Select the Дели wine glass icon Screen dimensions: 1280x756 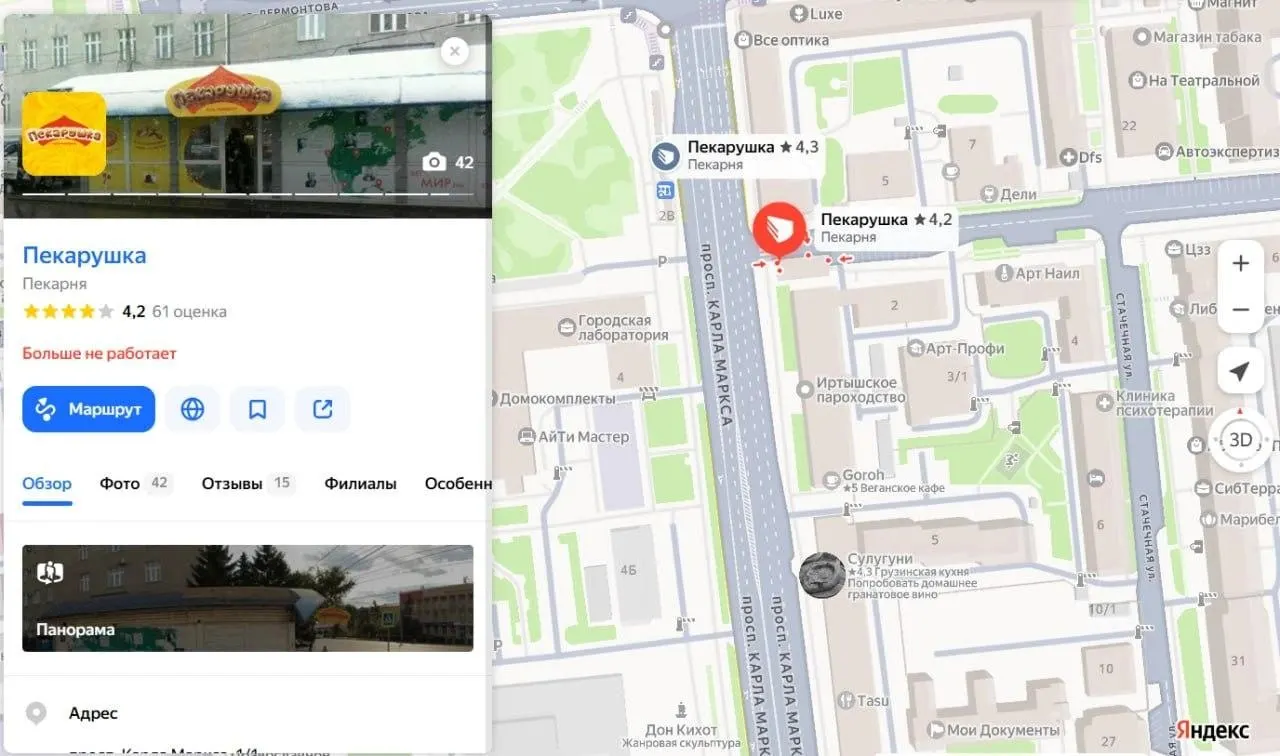(x=988, y=194)
